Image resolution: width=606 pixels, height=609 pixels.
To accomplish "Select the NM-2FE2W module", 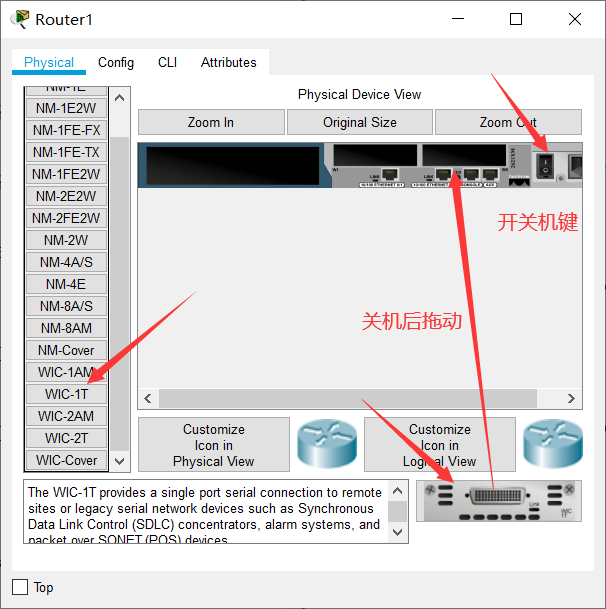I will tap(66, 218).
